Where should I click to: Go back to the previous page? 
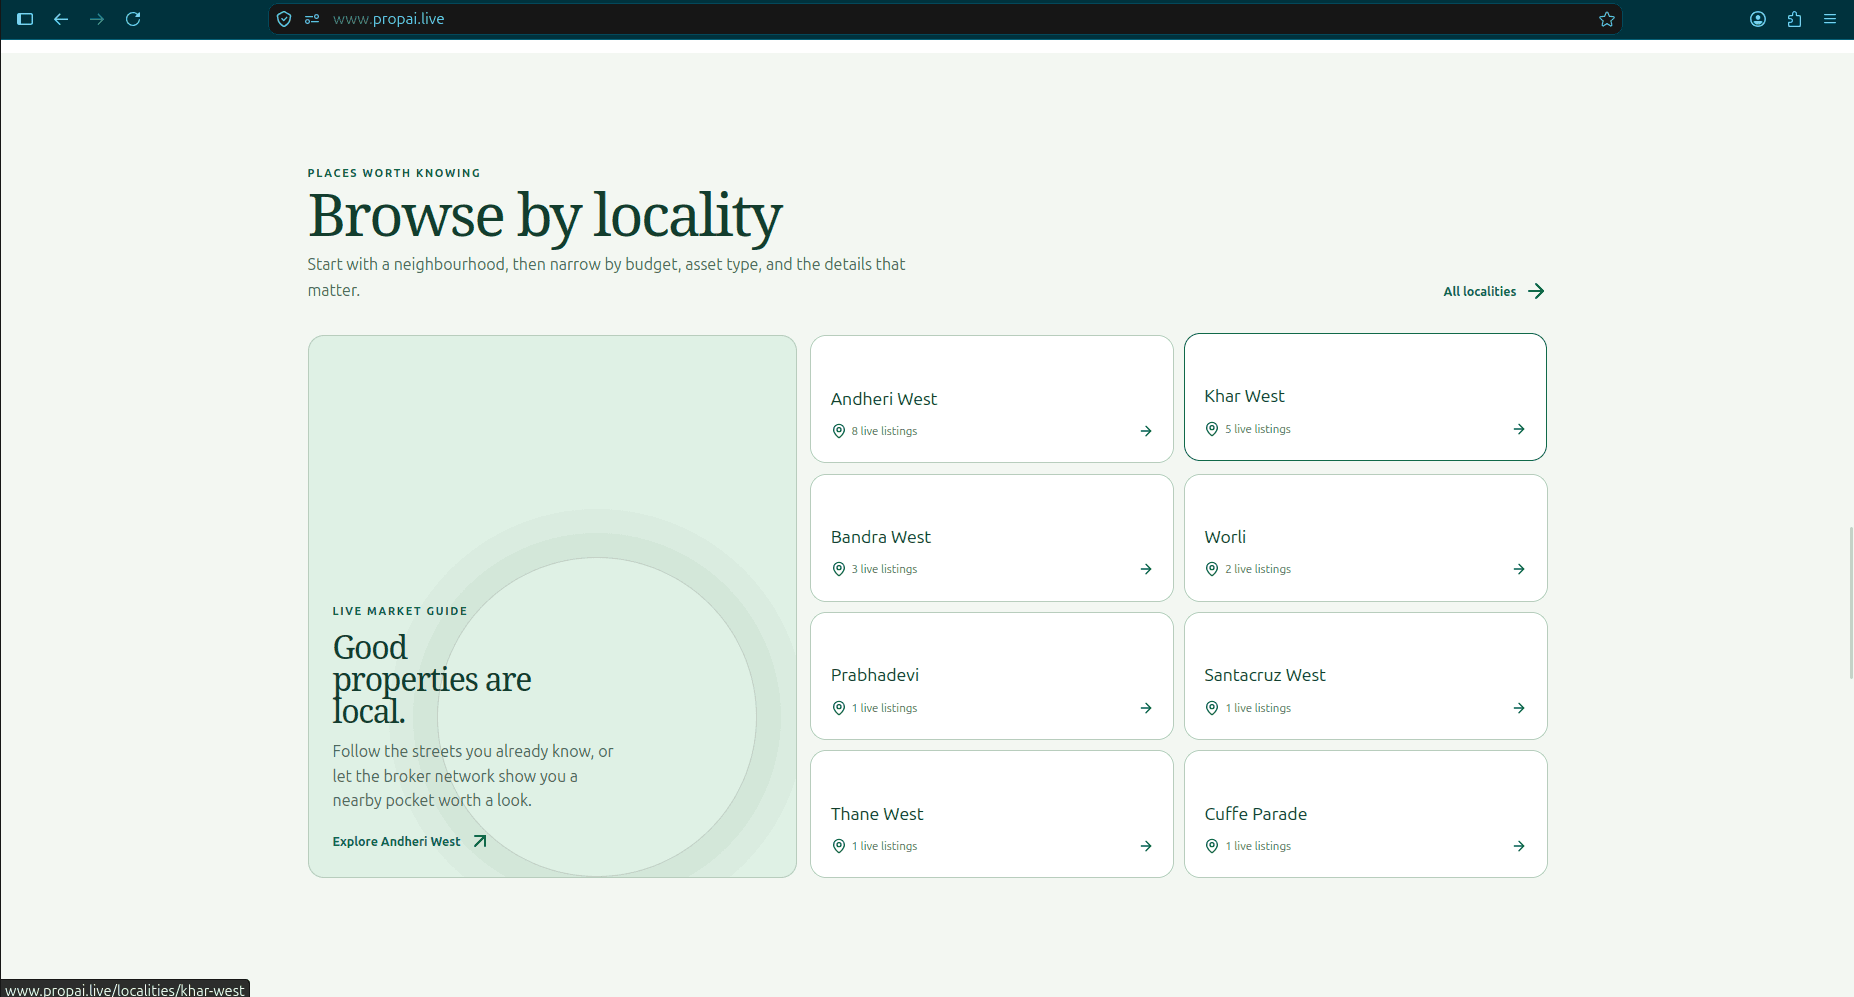(61, 19)
